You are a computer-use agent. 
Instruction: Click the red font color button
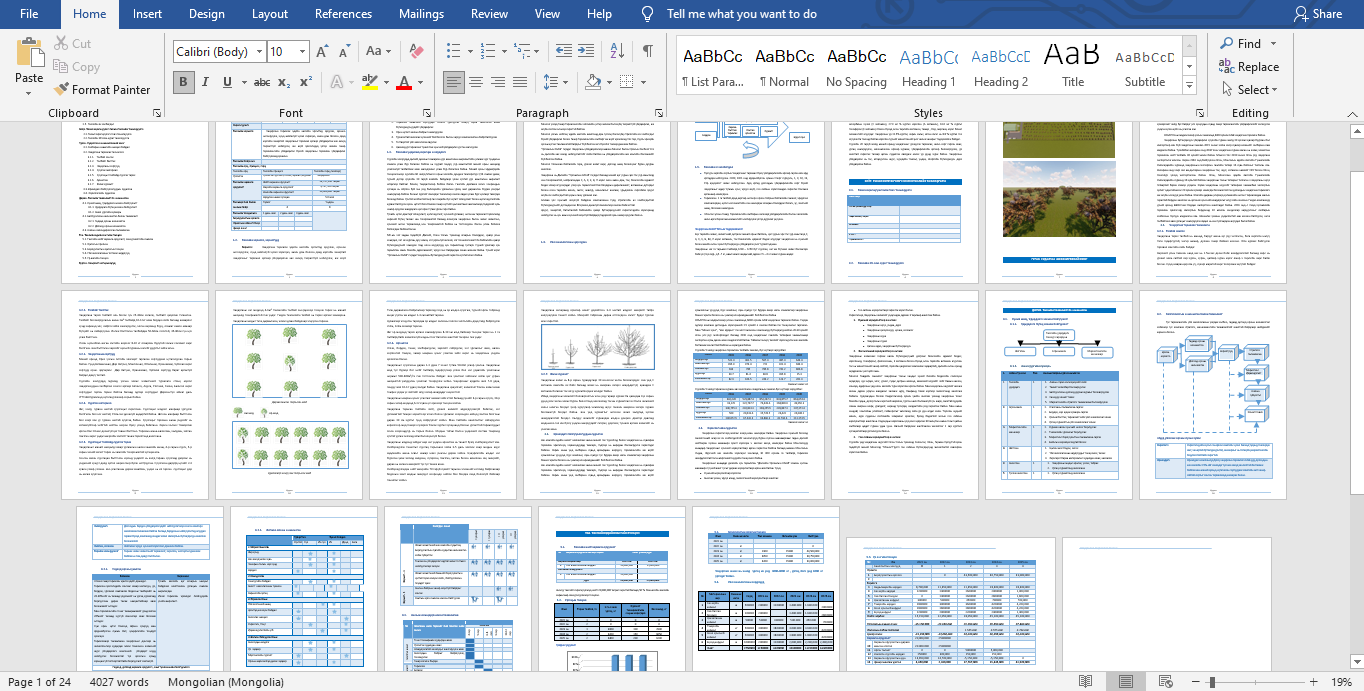click(404, 82)
